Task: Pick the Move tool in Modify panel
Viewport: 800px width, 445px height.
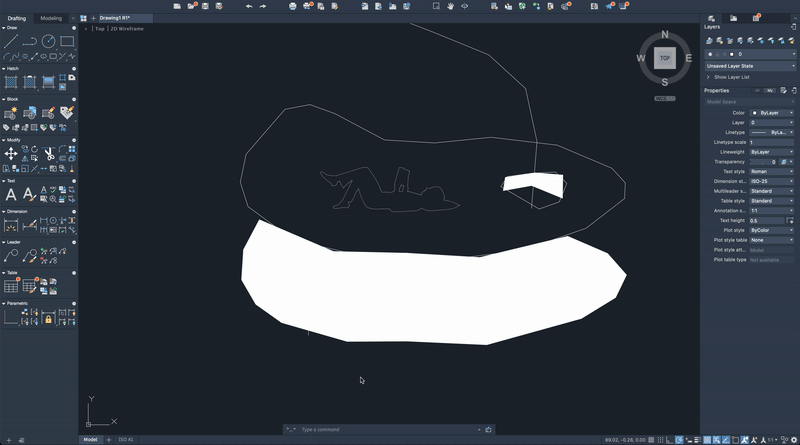Action: [x=11, y=153]
